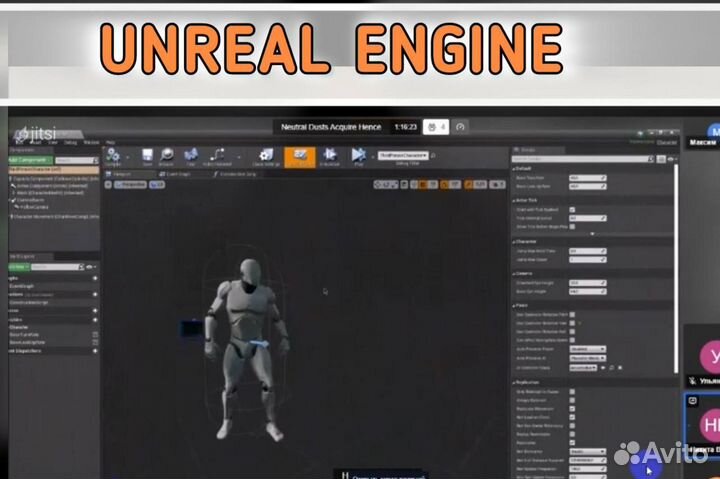Add a macro with Macros plus icon
The image size is (720, 479).
95,311
